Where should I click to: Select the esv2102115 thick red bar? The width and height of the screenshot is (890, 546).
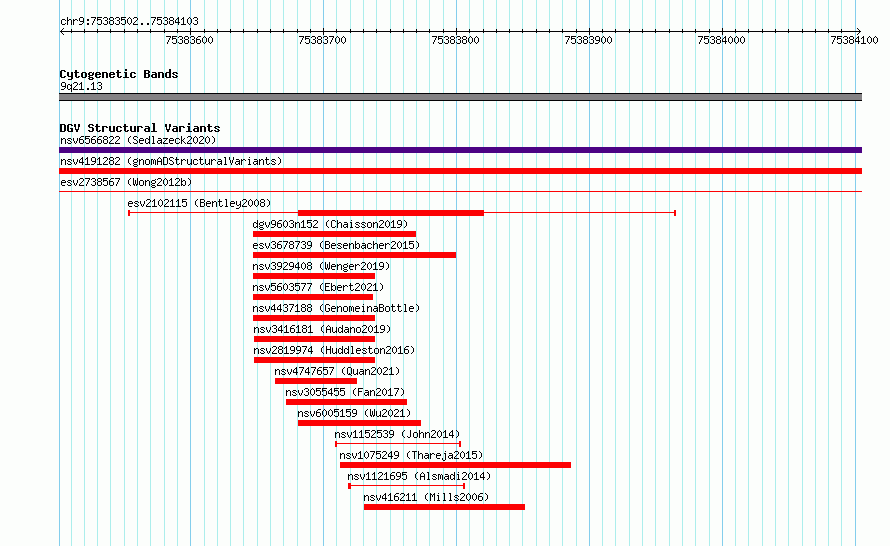coord(391,213)
